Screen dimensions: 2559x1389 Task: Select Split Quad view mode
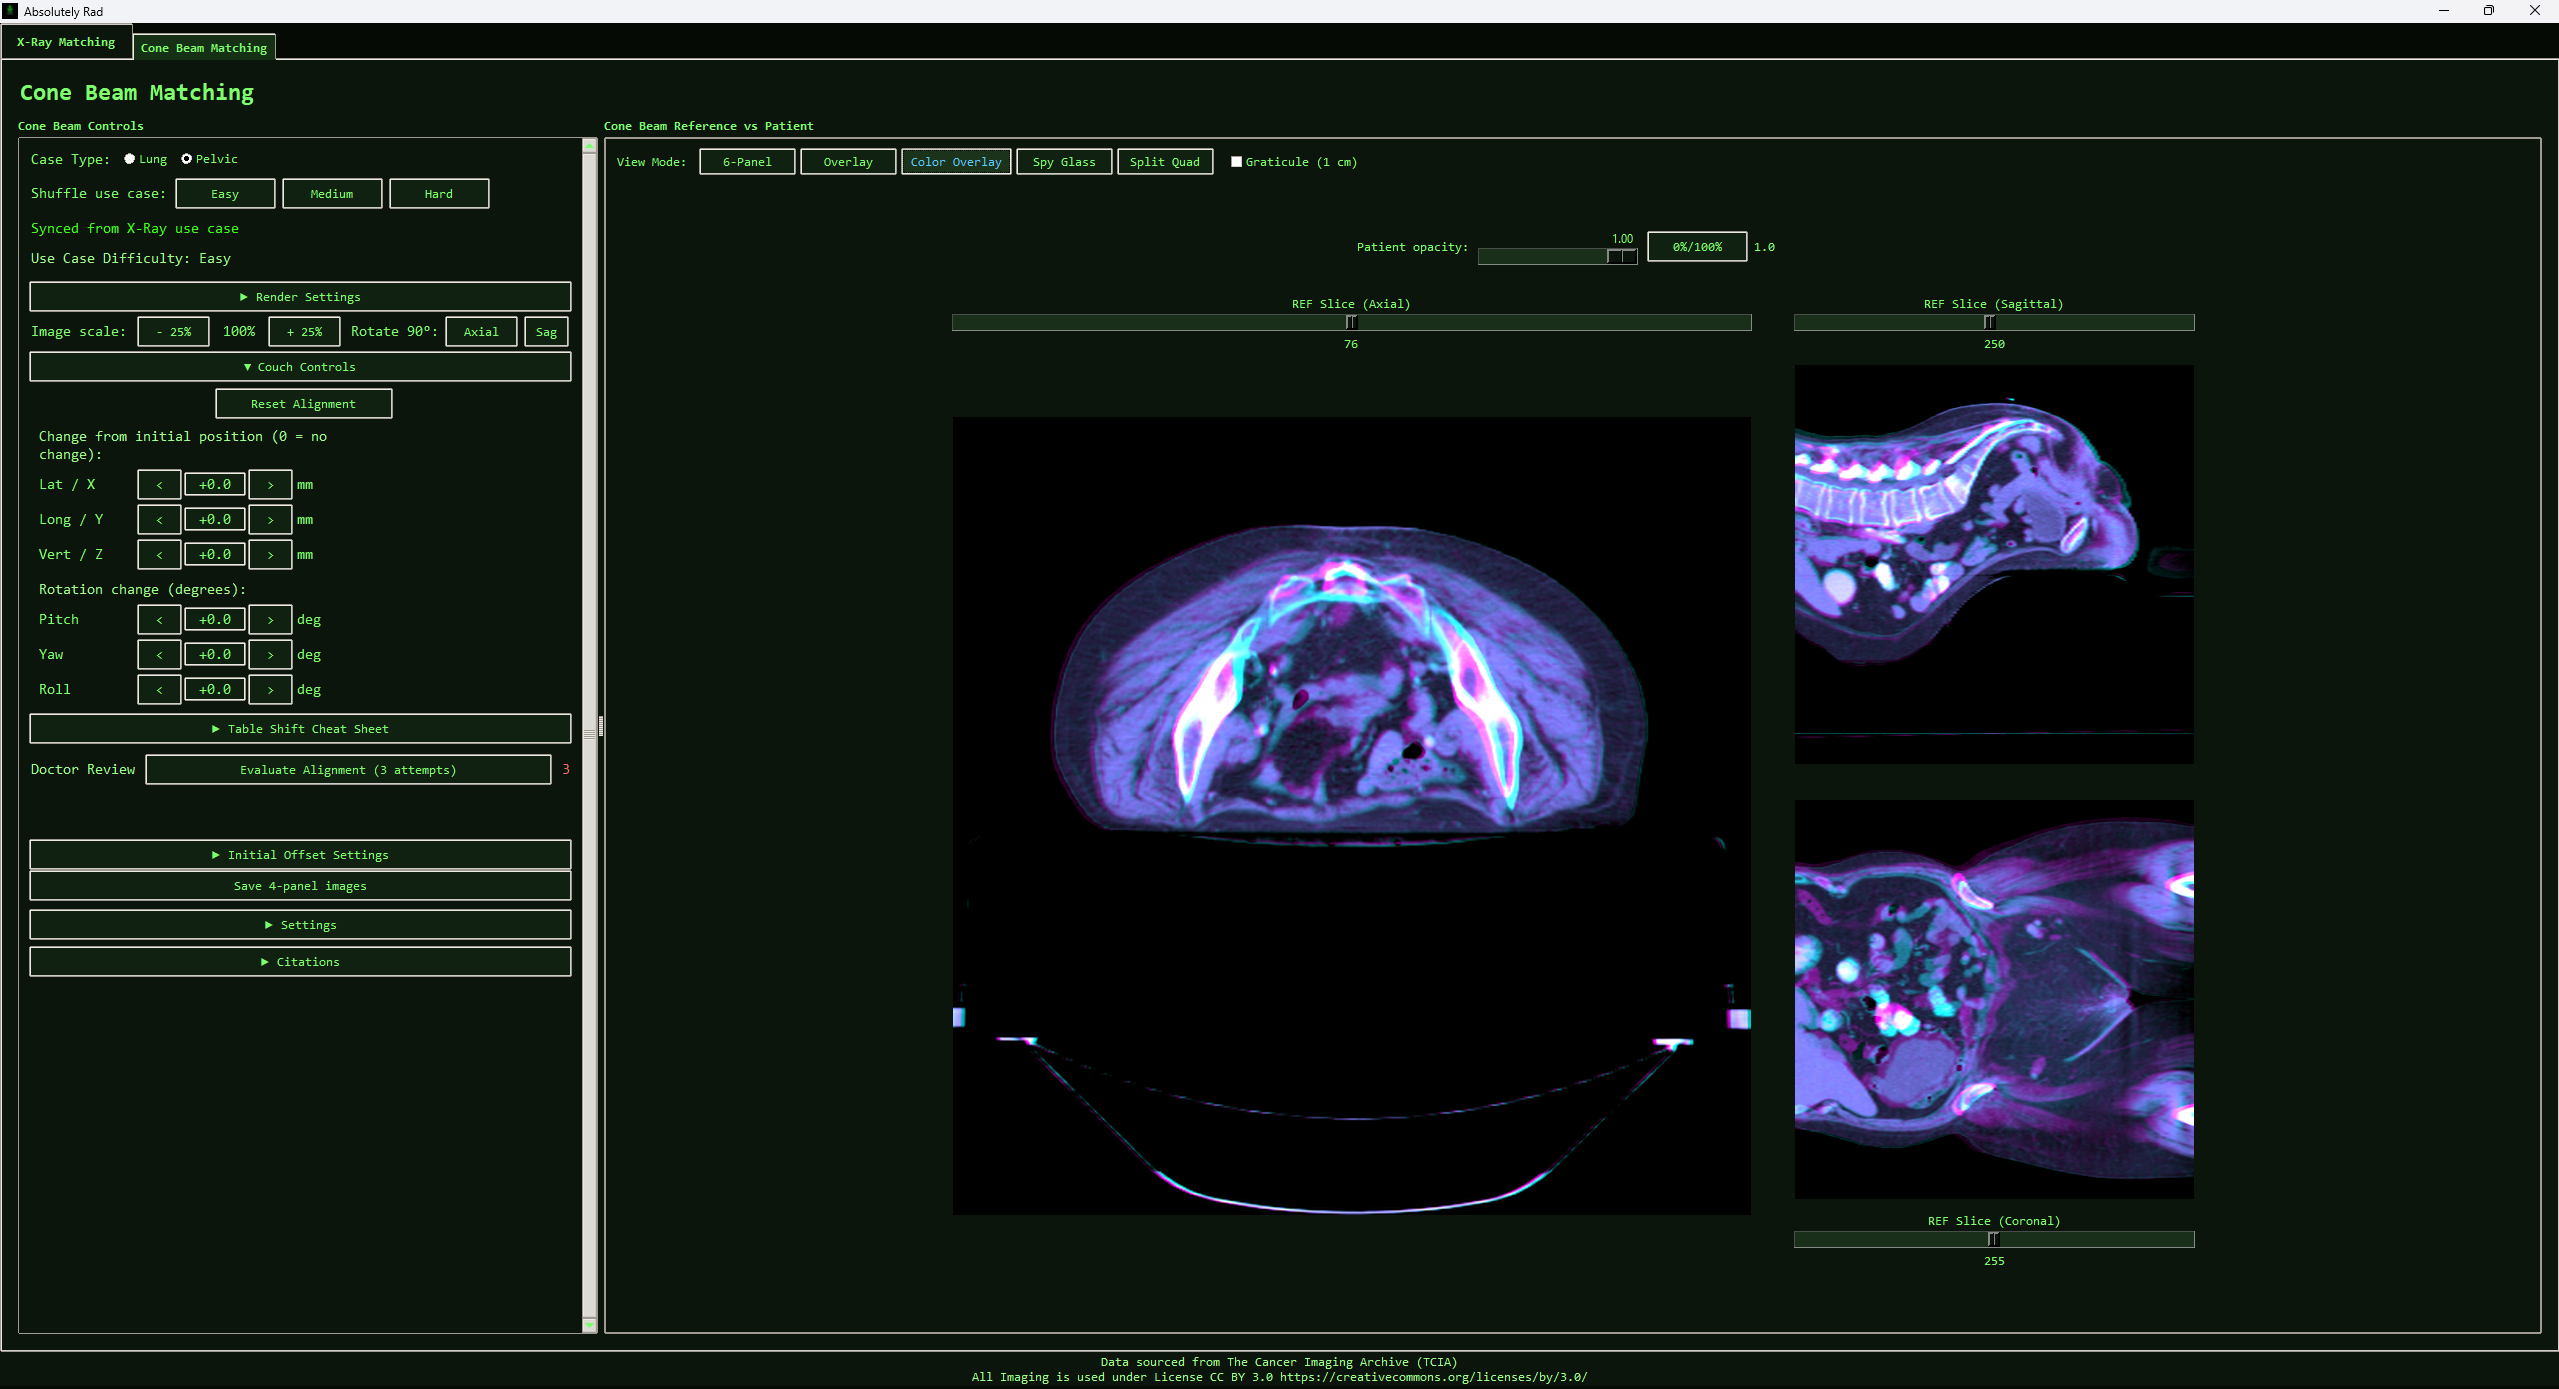point(1164,161)
